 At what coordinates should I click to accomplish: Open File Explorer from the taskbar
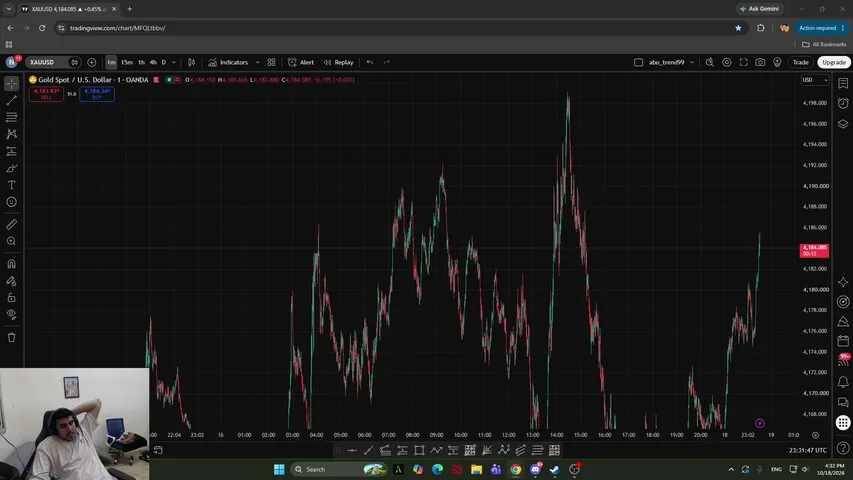477,469
